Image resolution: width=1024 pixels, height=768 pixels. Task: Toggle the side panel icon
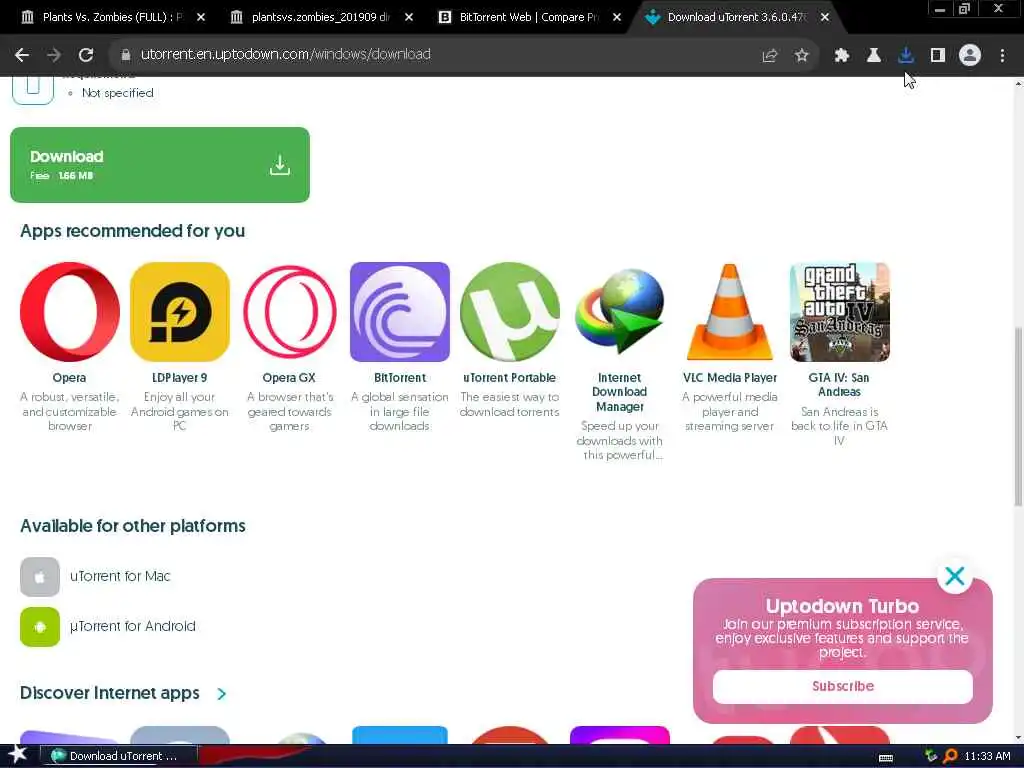(938, 56)
